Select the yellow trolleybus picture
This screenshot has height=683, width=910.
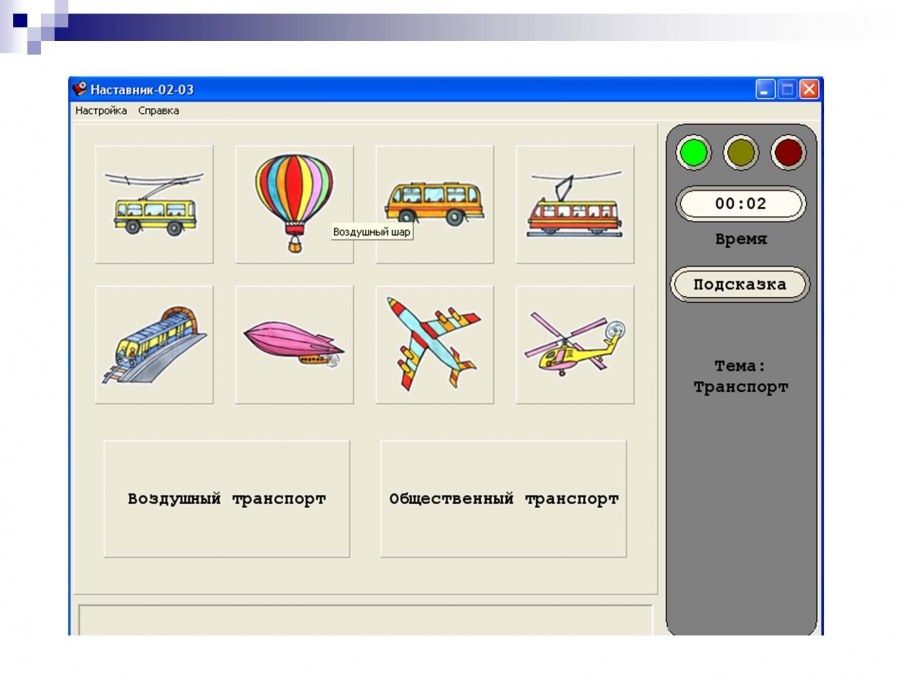[154, 204]
